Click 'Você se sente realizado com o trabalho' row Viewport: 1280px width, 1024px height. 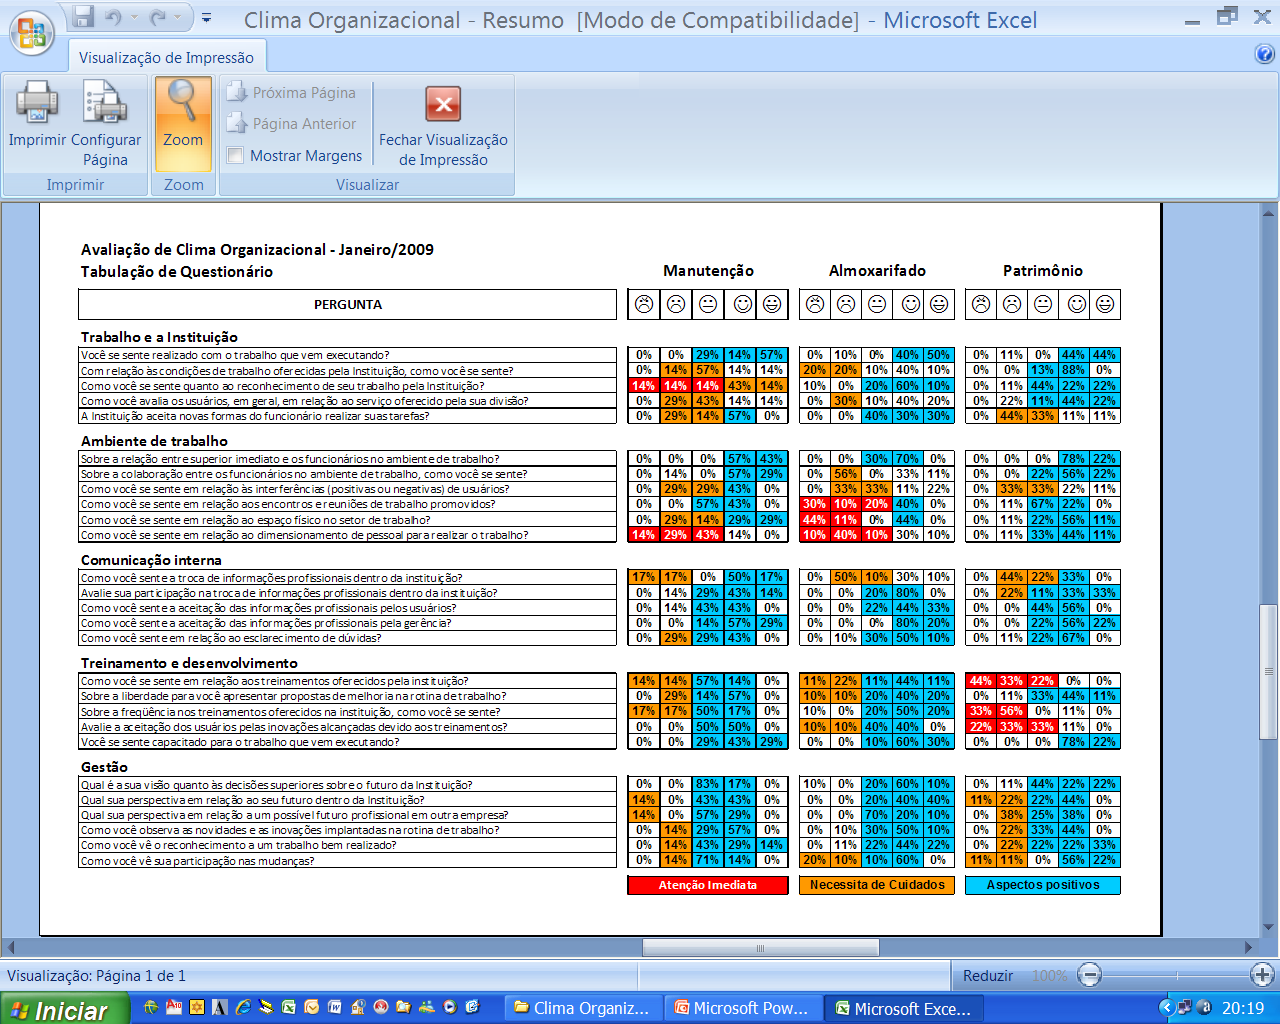click(347, 355)
